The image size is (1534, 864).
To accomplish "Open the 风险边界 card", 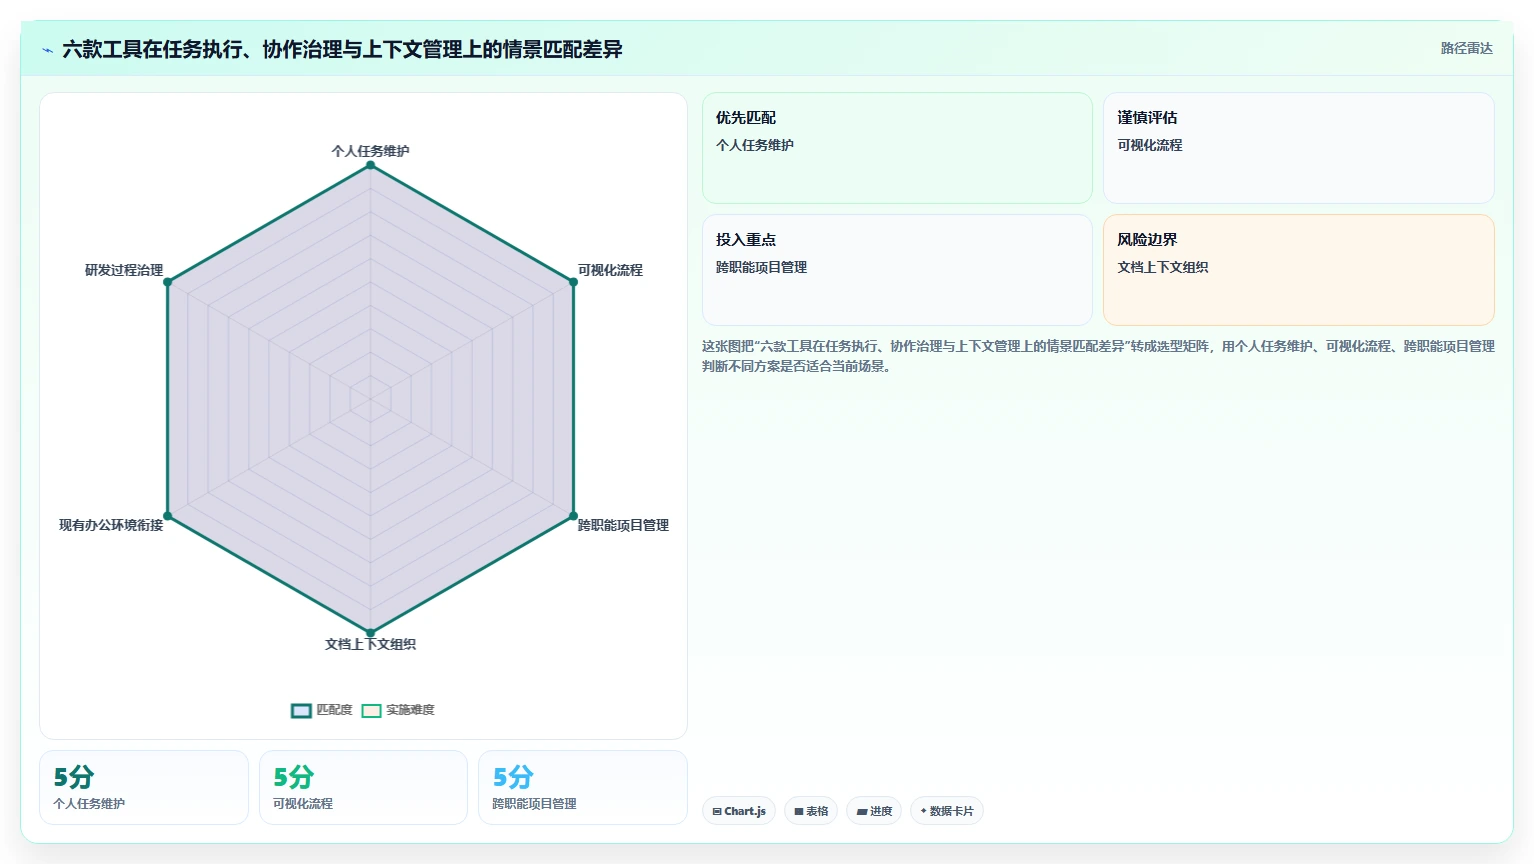I will tap(1299, 270).
